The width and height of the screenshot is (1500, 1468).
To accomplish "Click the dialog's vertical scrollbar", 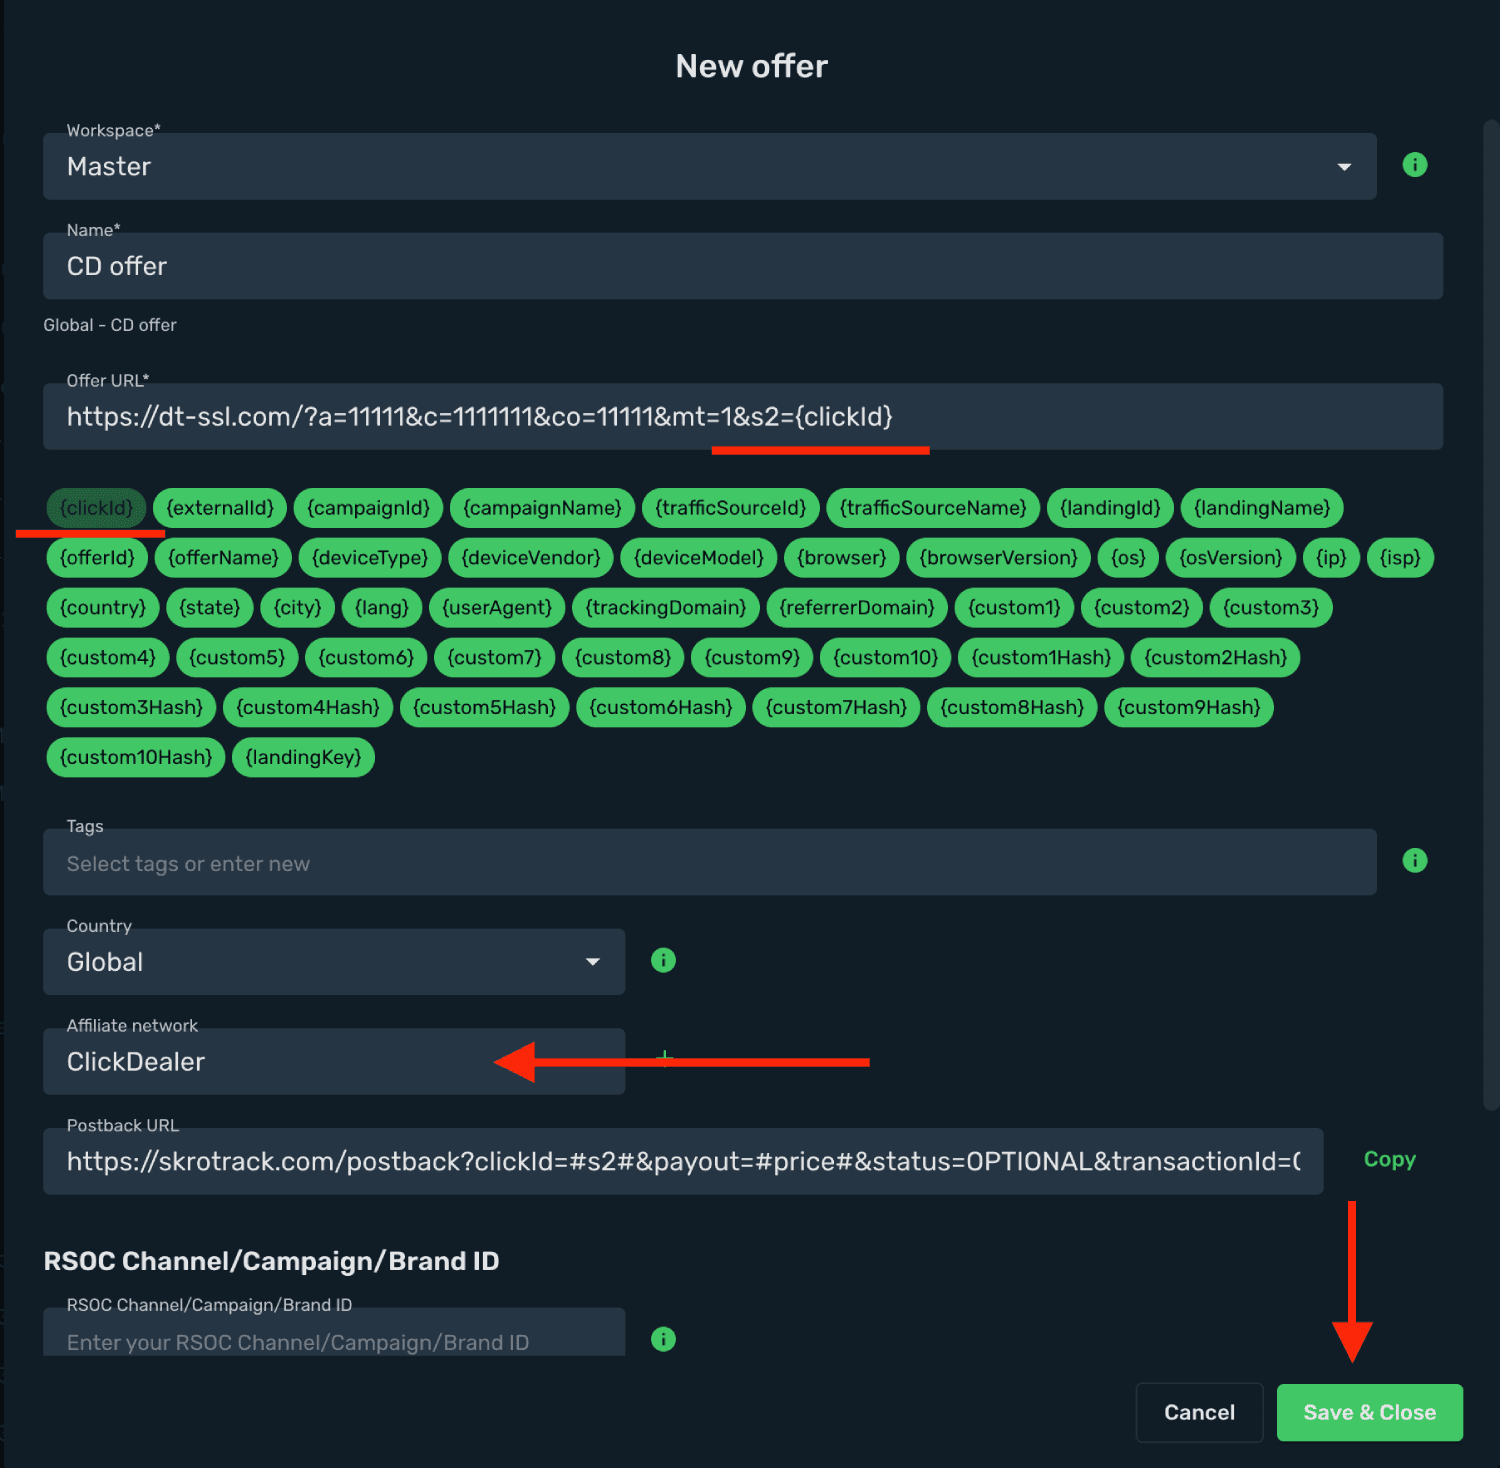I will pyautogui.click(x=1490, y=615).
